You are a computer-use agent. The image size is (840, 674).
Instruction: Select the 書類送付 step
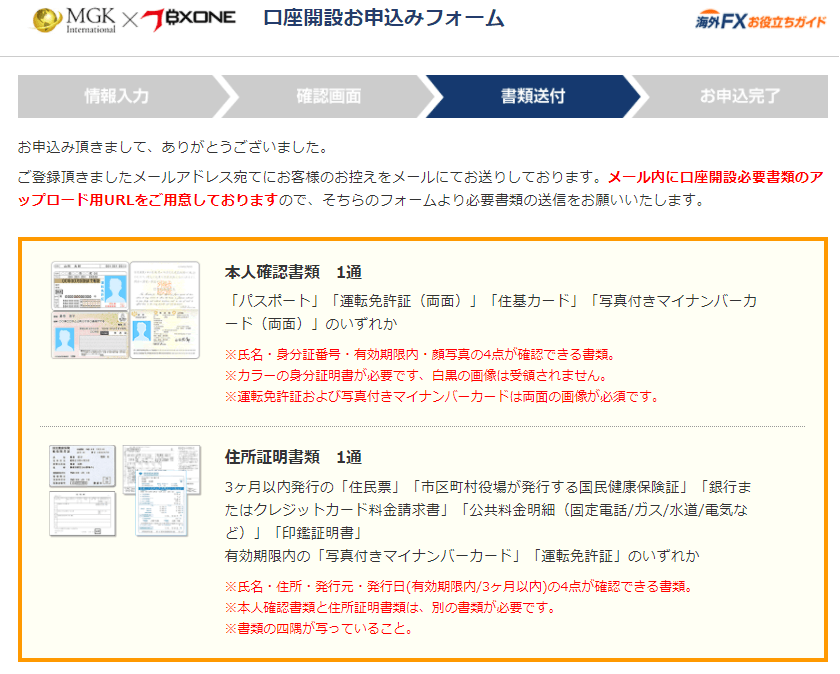[532, 96]
